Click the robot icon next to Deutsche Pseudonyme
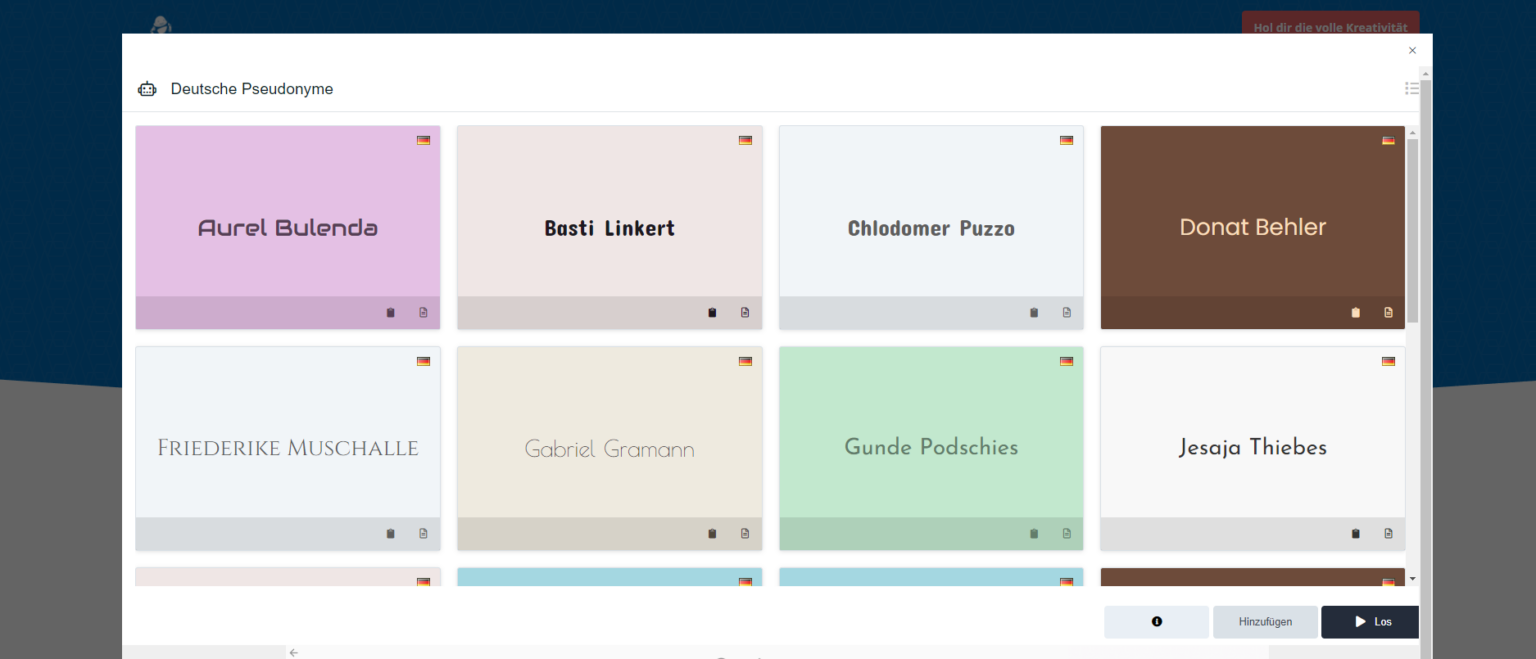This screenshot has width=1536, height=659. click(x=147, y=89)
